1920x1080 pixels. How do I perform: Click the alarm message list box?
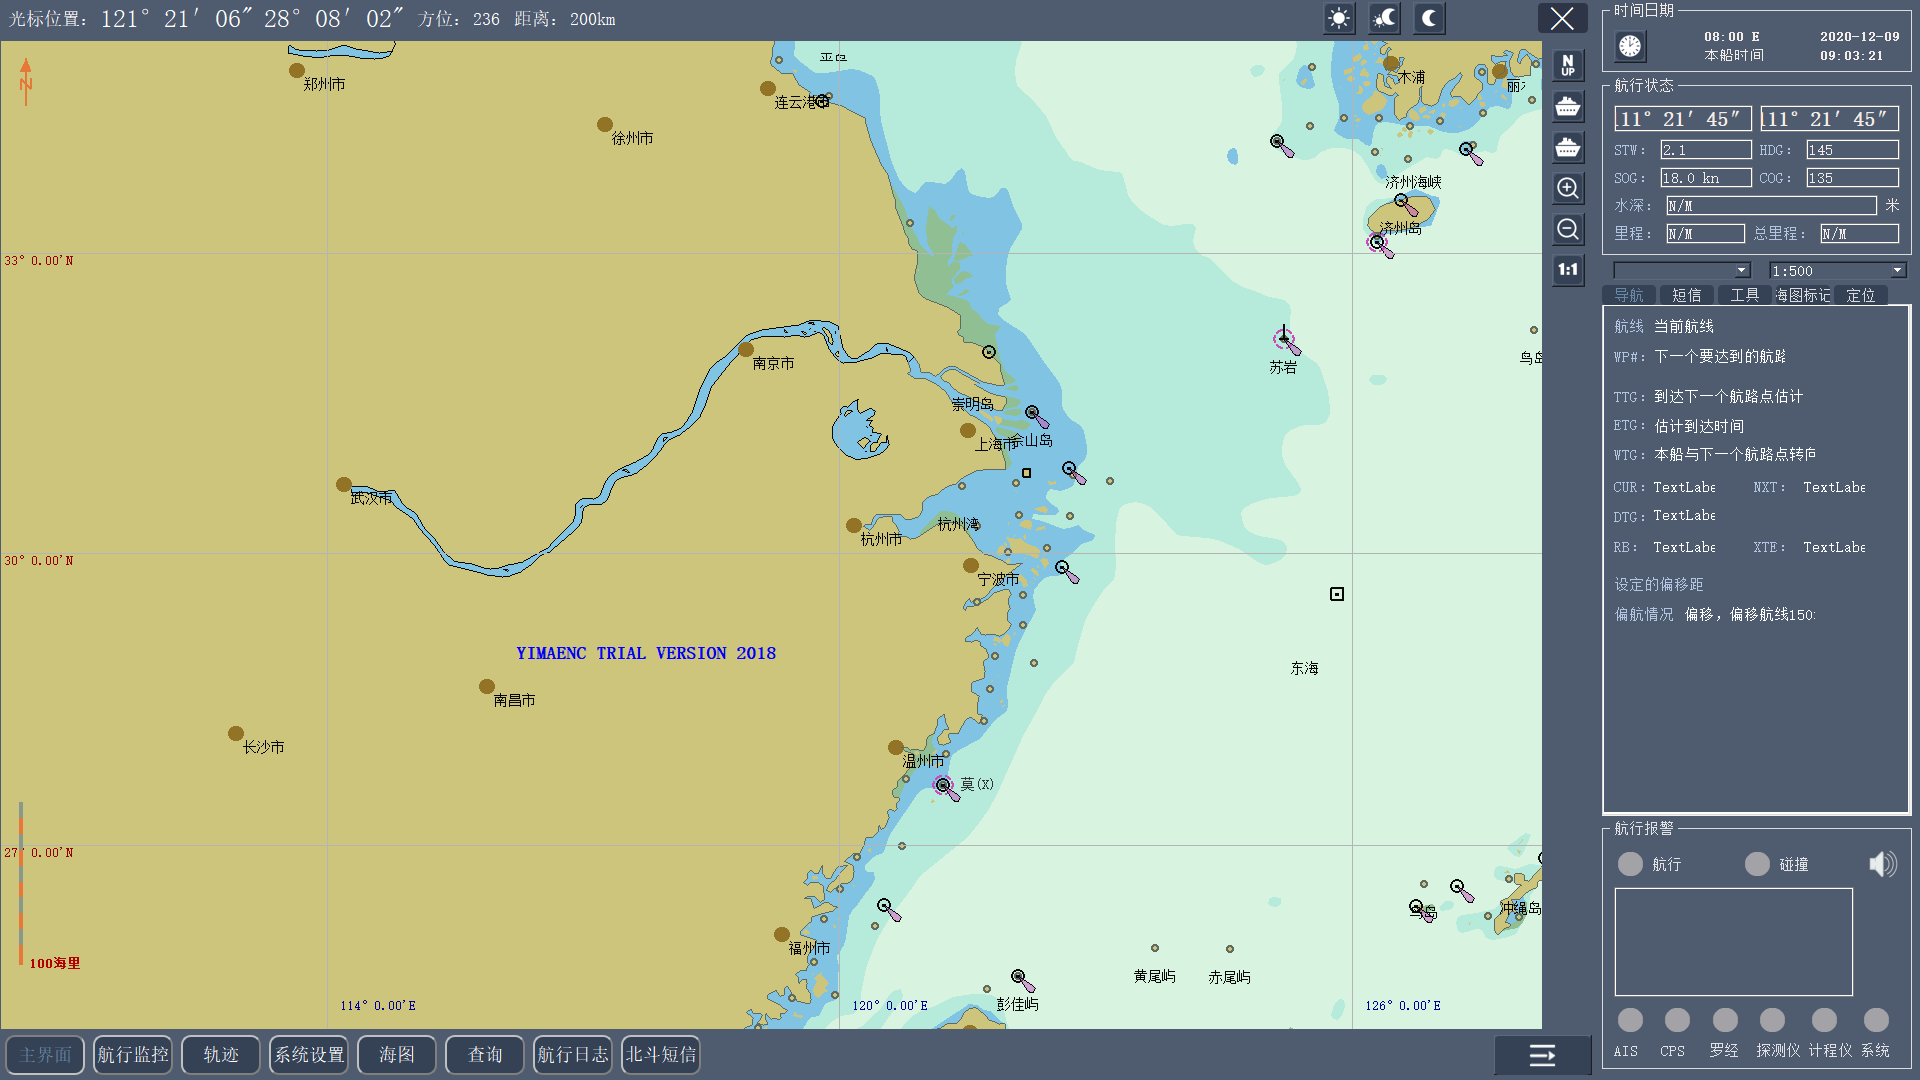[1733, 942]
